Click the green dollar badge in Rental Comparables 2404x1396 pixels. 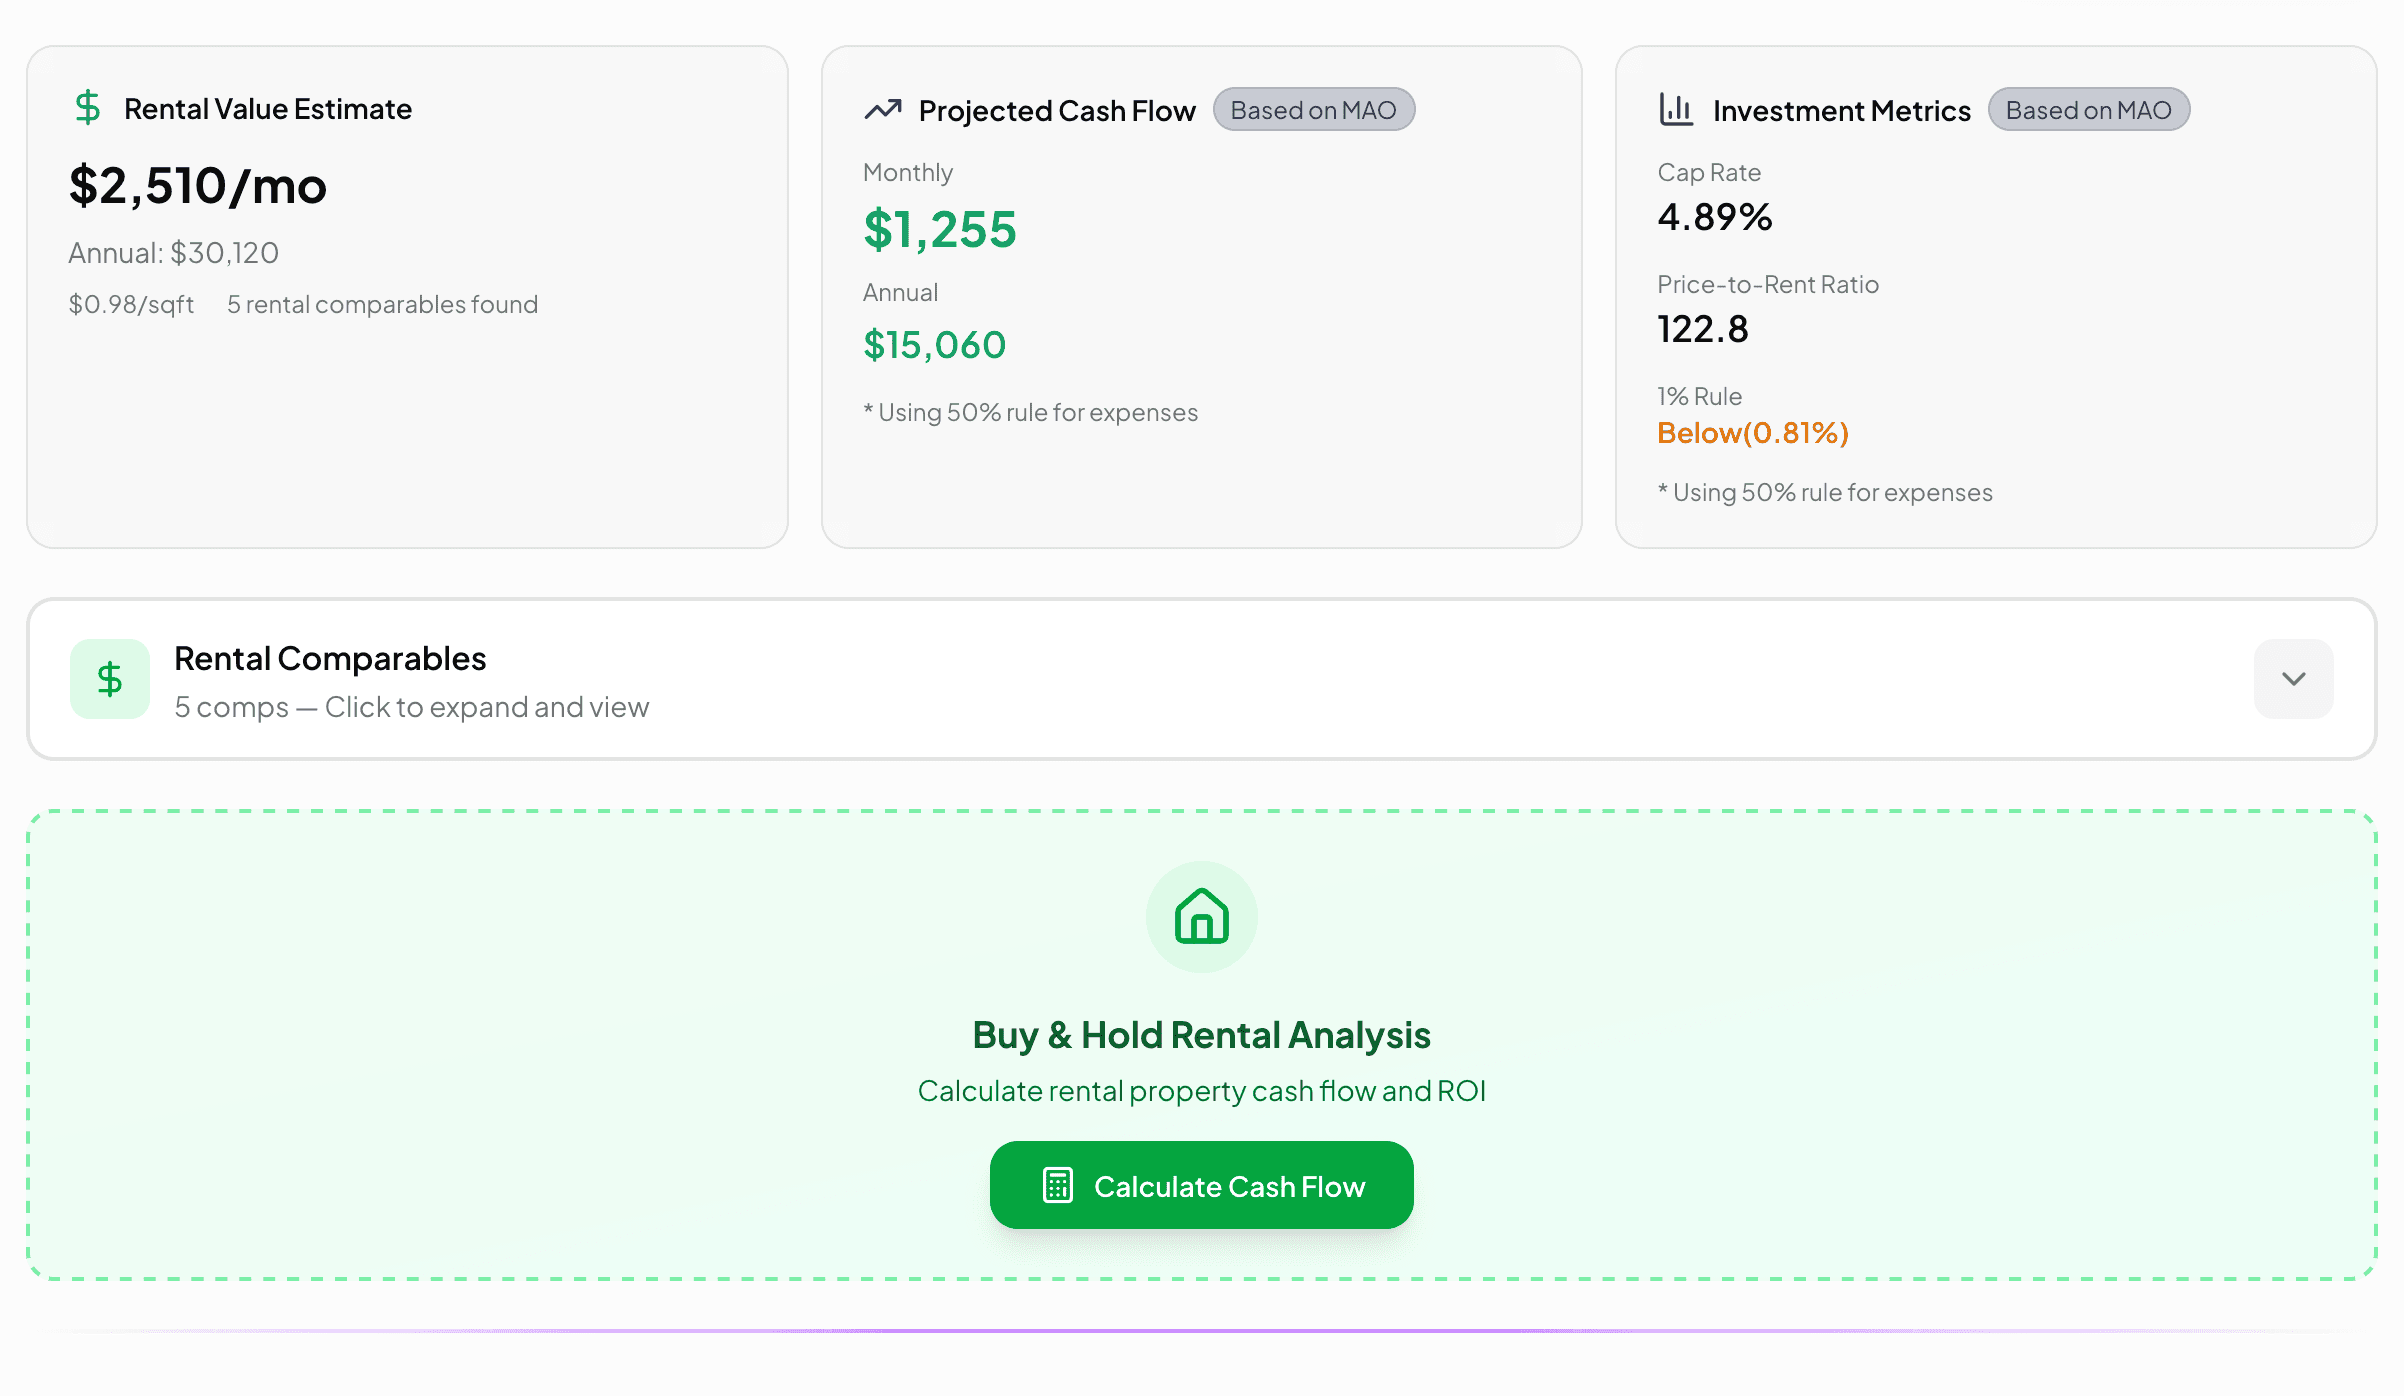[x=110, y=679]
